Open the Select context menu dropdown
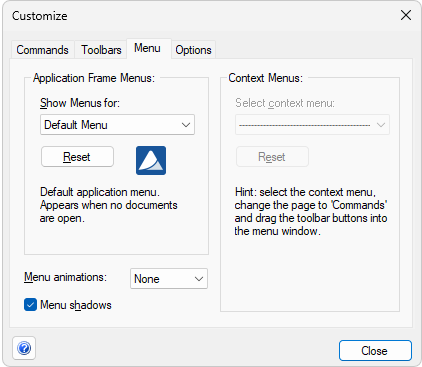 coord(312,125)
